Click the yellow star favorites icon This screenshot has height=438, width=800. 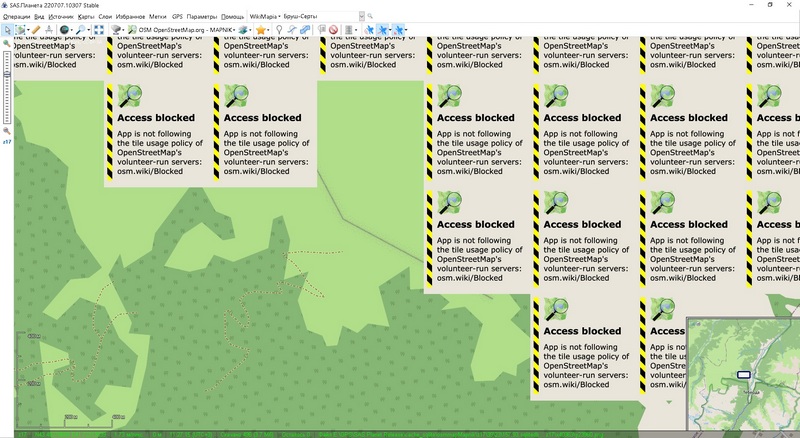pos(261,30)
